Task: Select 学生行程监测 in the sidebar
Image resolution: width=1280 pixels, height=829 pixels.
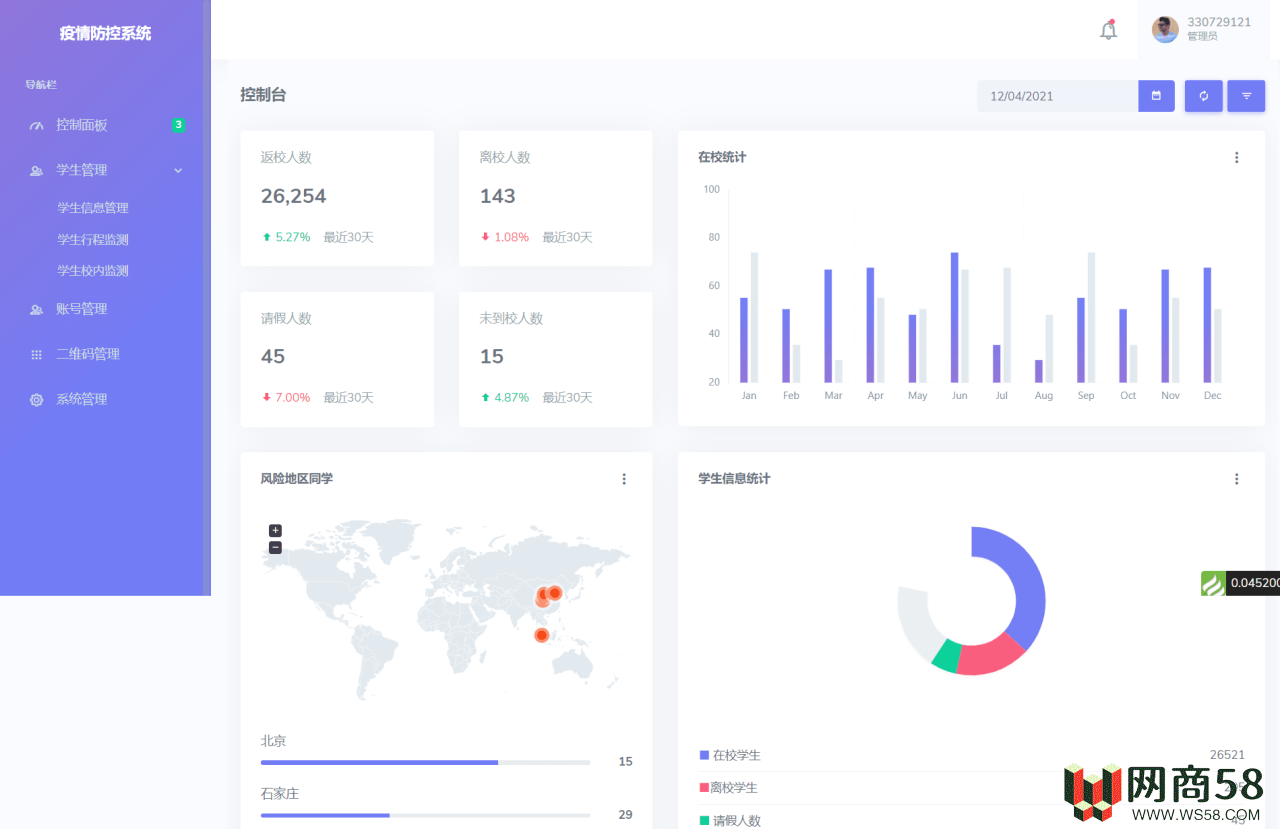Action: [93, 240]
